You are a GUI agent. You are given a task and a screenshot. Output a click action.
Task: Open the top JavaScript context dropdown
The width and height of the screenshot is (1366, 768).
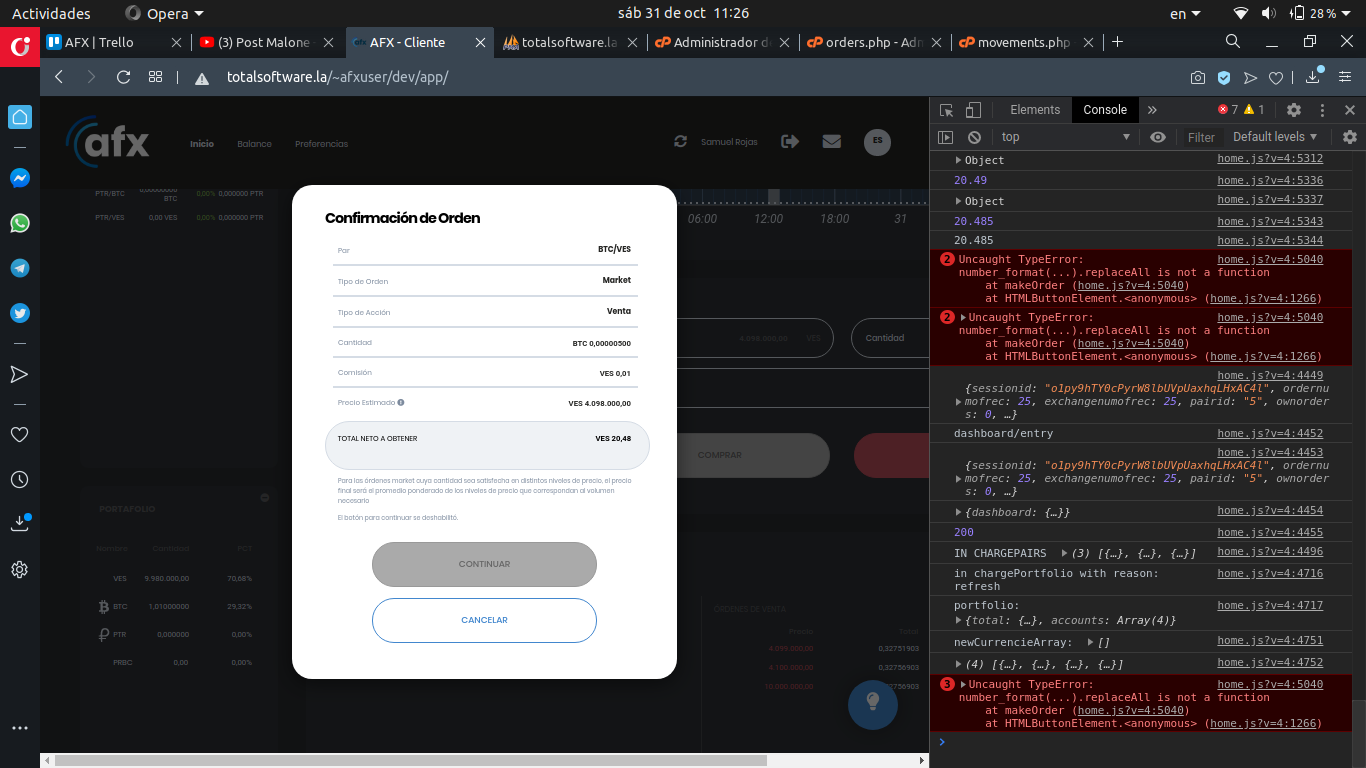coord(1065,137)
